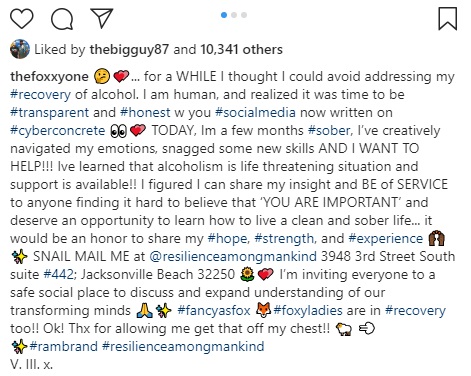Image resolution: width=471 pixels, height=376 pixels.
Task: Open thebigguy87 profile link
Action: (129, 50)
